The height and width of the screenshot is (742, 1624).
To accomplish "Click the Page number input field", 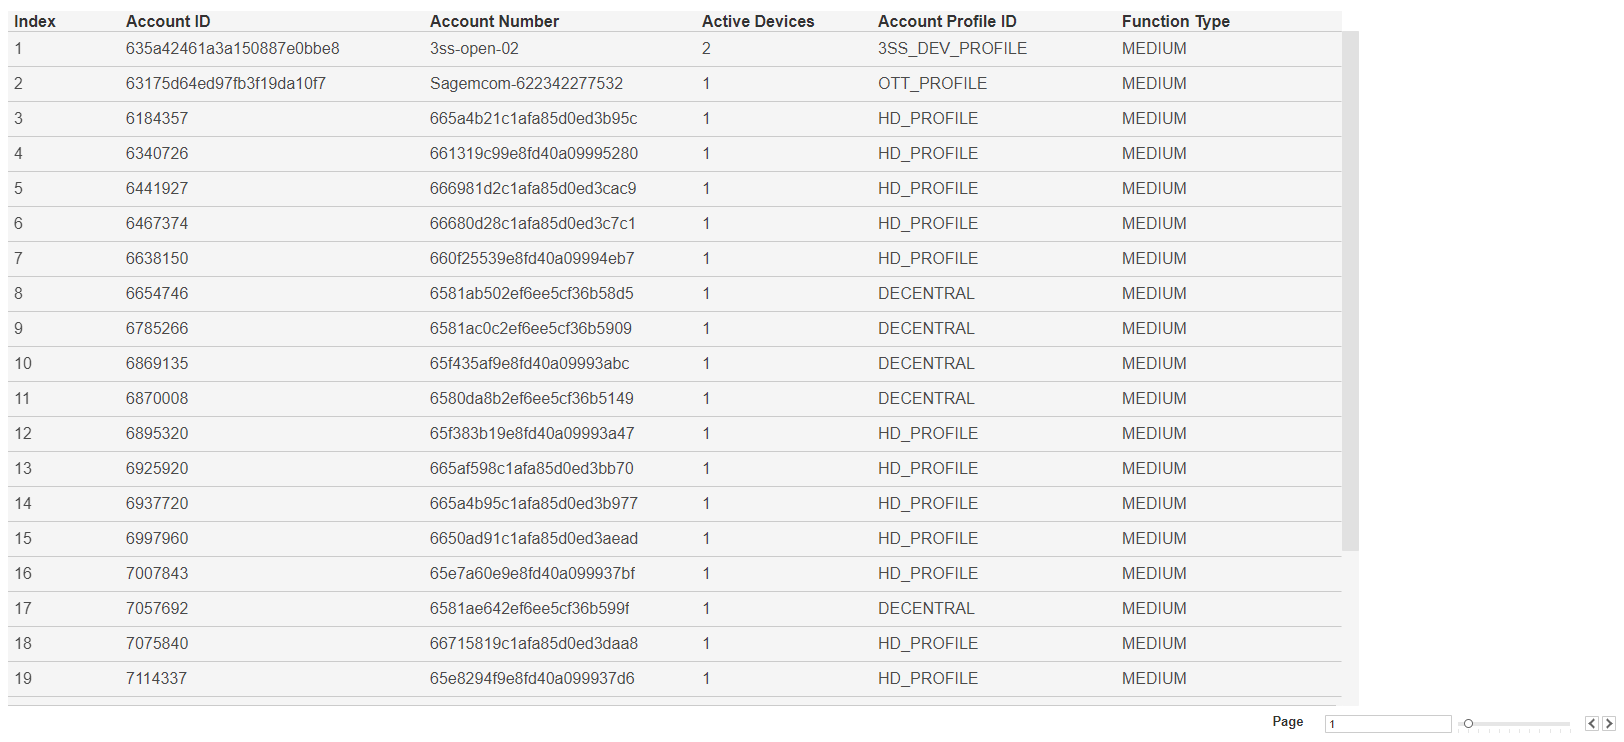I will [x=1387, y=723].
